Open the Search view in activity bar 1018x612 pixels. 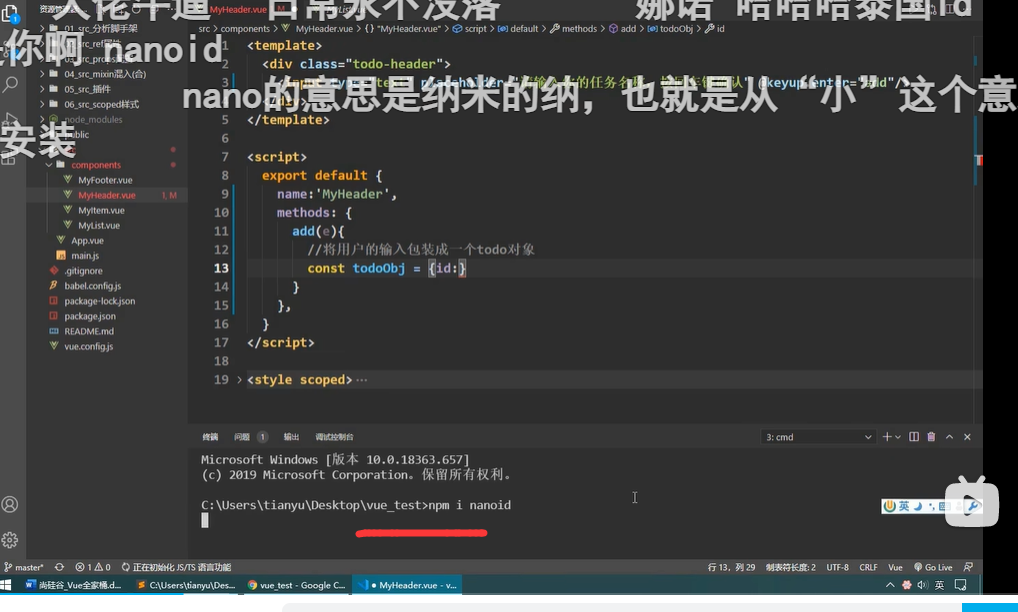[x=10, y=84]
